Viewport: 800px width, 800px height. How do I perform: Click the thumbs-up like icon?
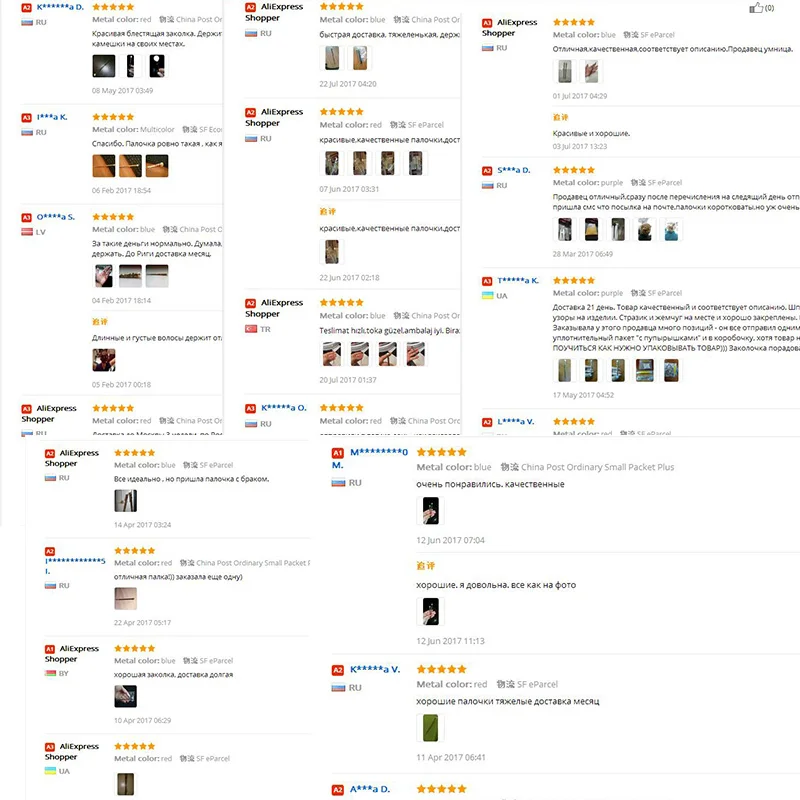pyautogui.click(x=756, y=8)
